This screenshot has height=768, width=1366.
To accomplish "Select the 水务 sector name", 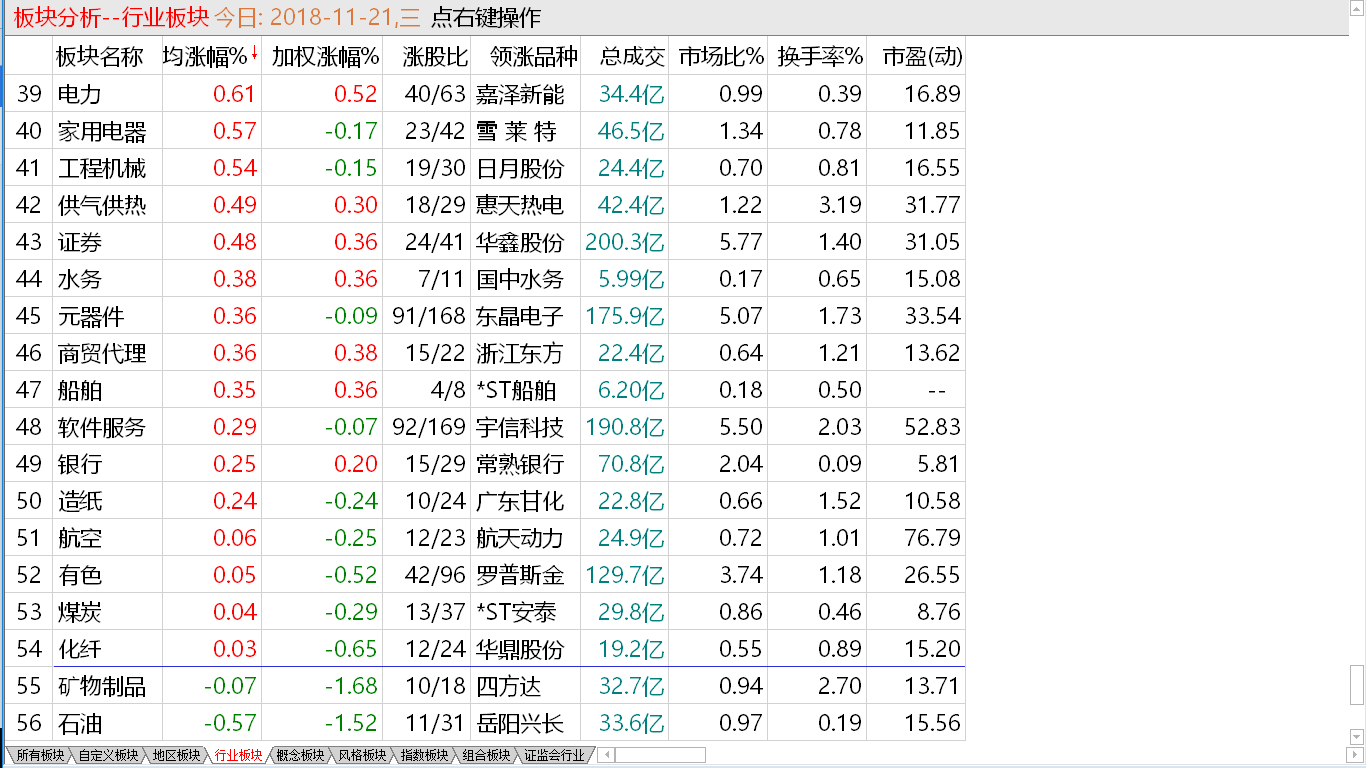I will click(x=79, y=279).
